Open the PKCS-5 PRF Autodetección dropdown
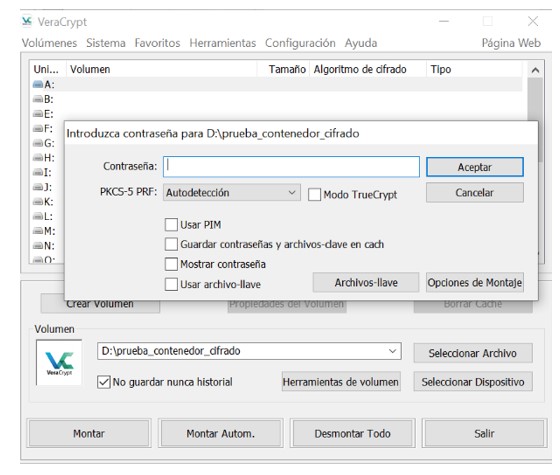560x475 pixels. click(232, 192)
